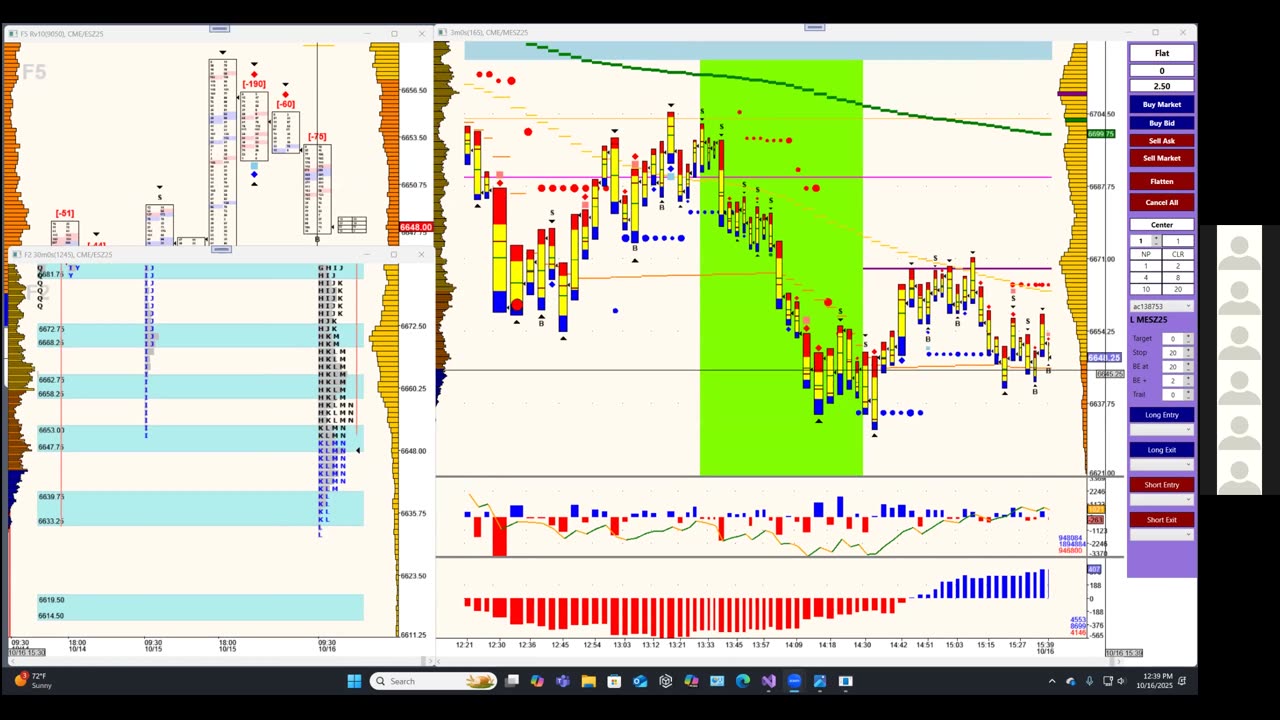Click the Short Entry button
Image resolution: width=1280 pixels, height=720 pixels.
pos(1162,485)
